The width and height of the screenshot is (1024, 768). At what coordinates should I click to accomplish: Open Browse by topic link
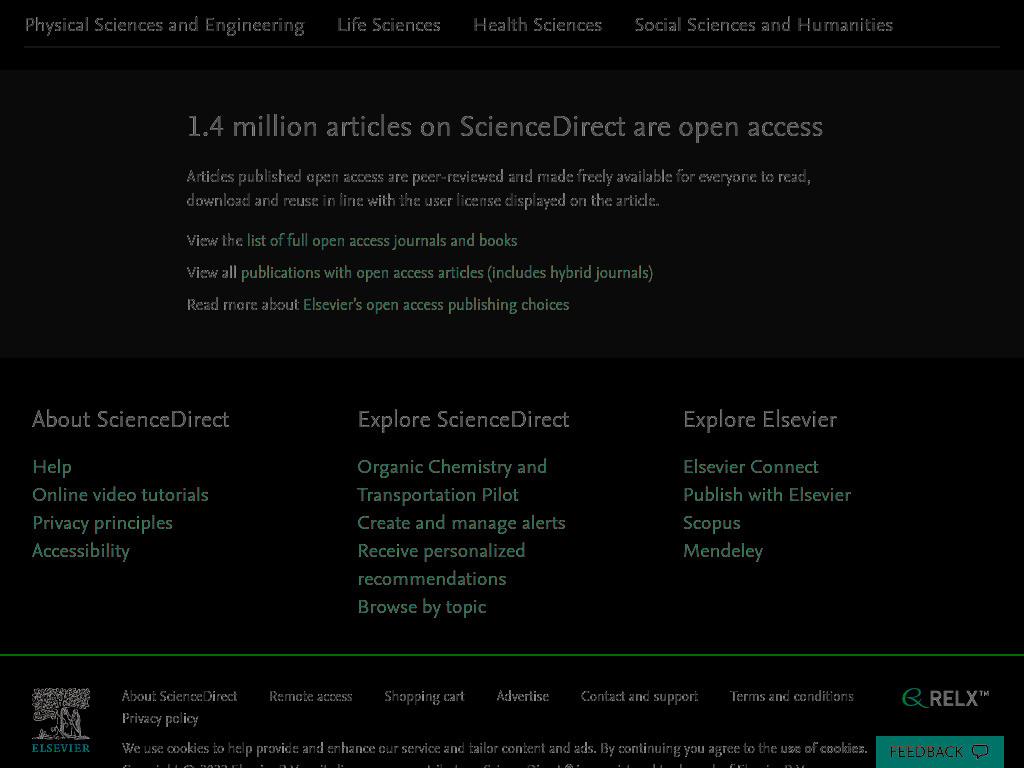(422, 607)
